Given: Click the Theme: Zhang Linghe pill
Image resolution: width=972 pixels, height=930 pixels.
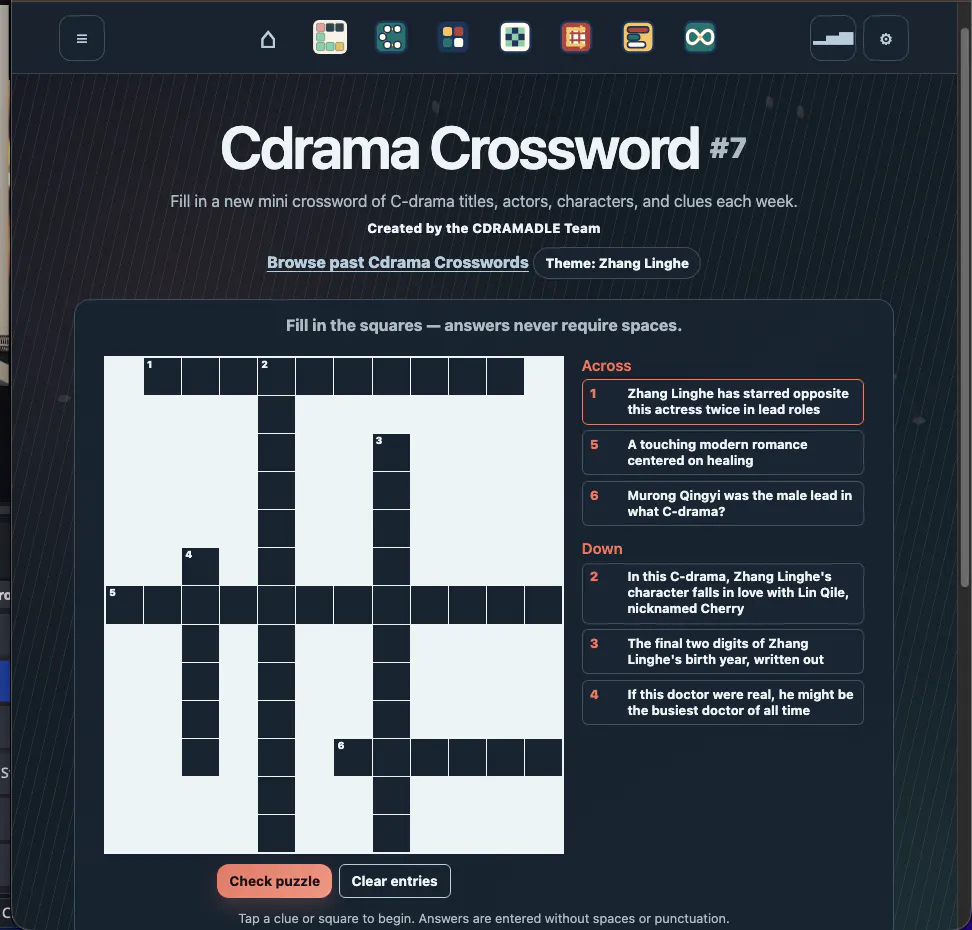Looking at the screenshot, I should tap(617, 263).
